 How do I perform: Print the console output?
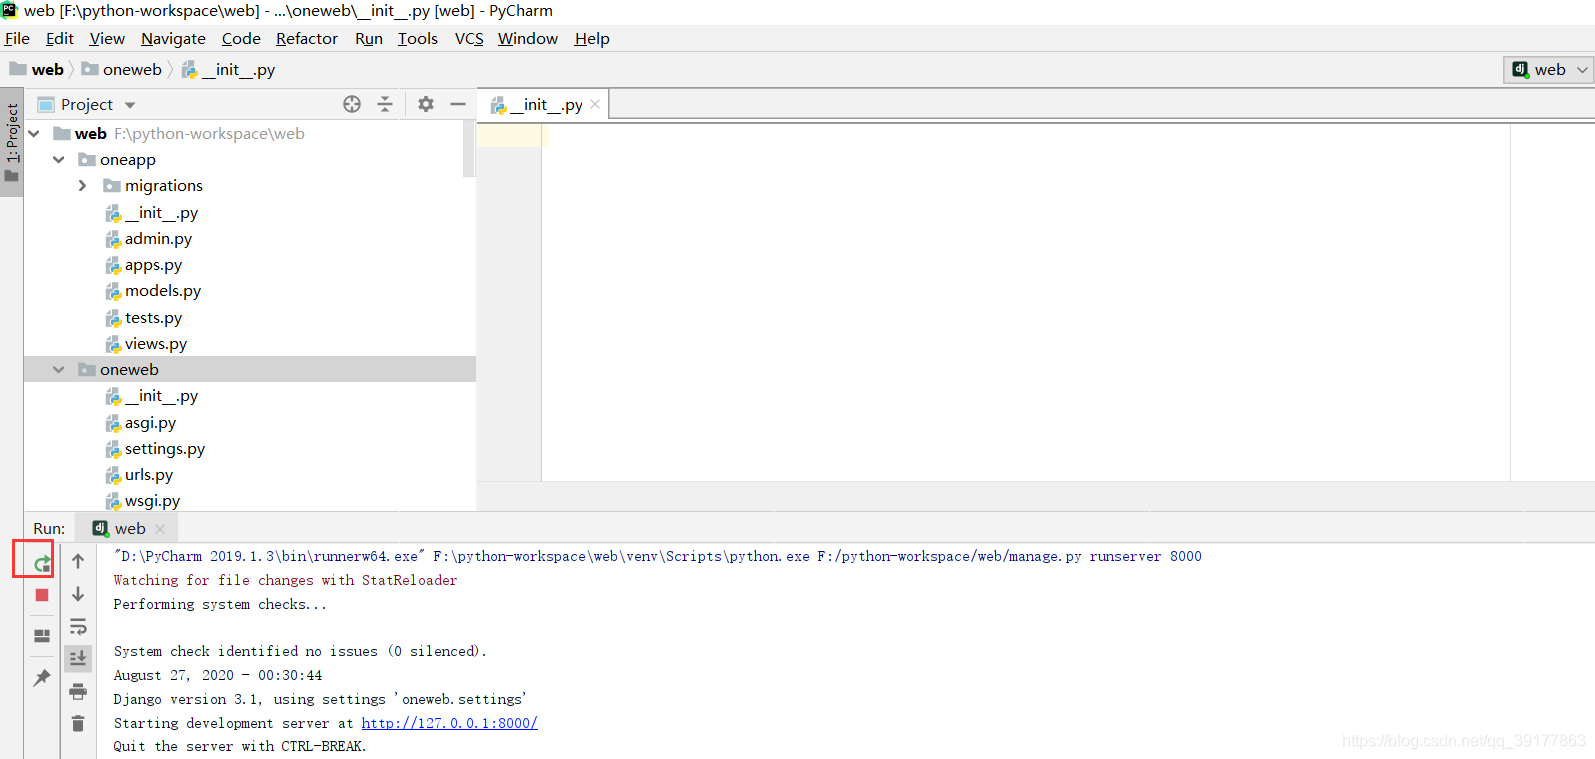tap(78, 691)
